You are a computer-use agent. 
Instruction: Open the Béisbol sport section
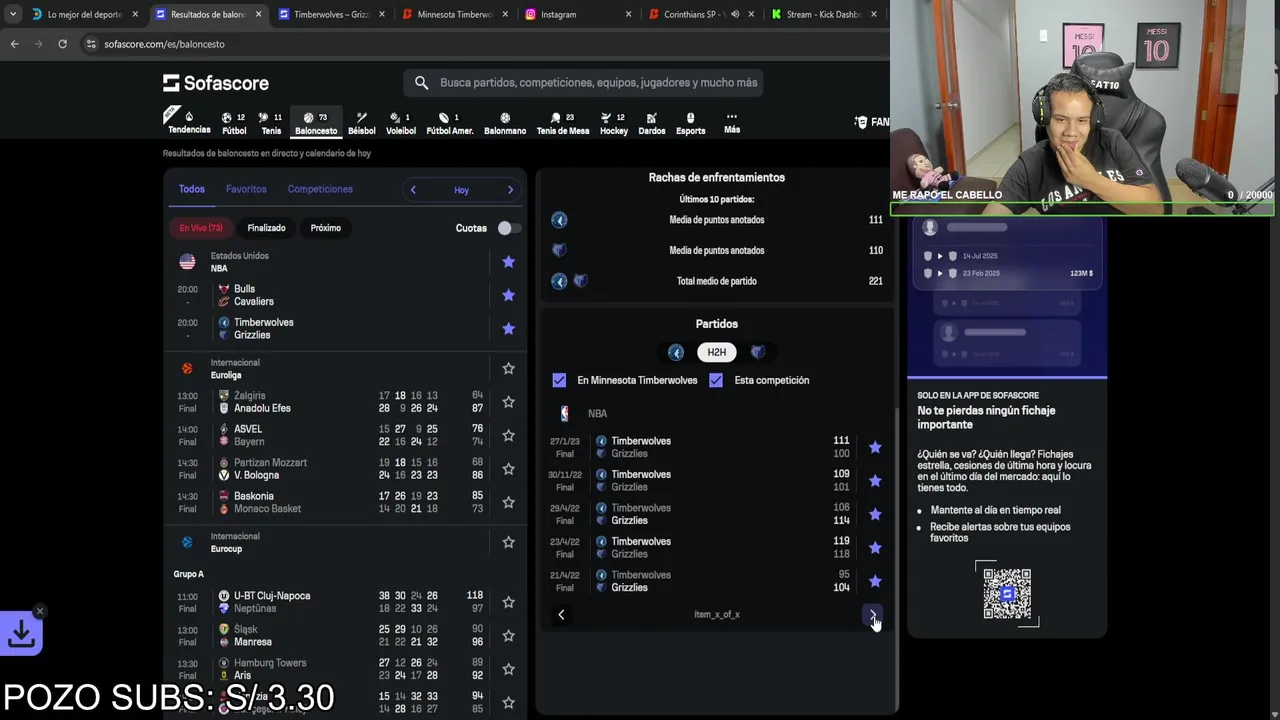tap(362, 123)
